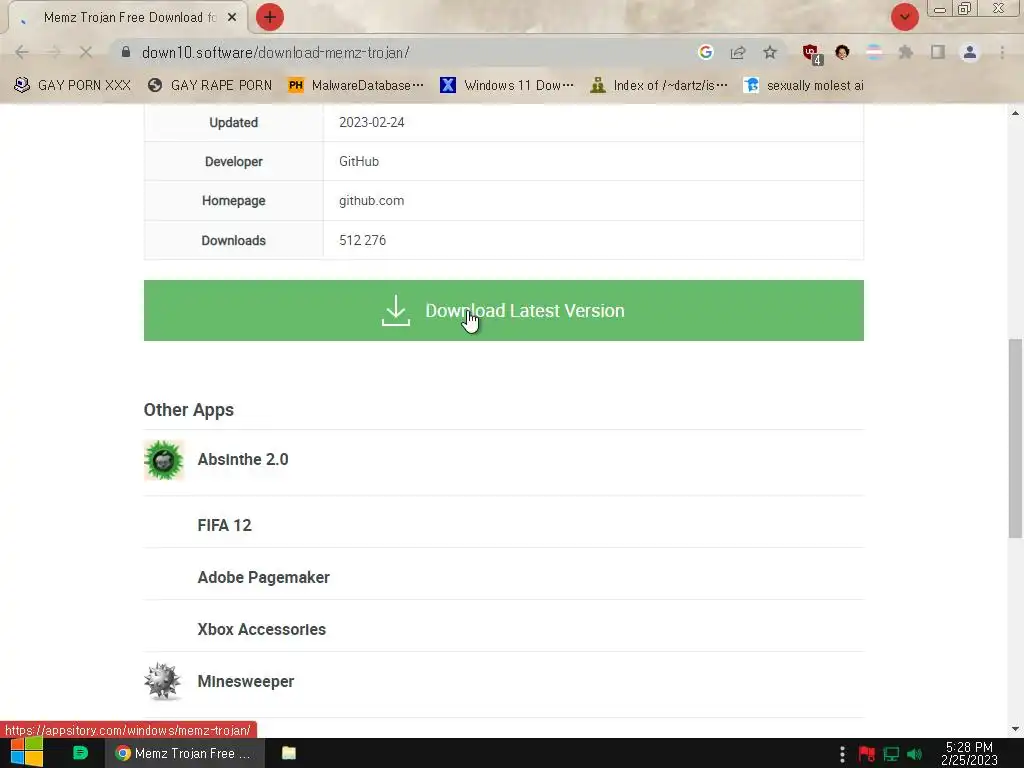Stop loading the page

86,52
